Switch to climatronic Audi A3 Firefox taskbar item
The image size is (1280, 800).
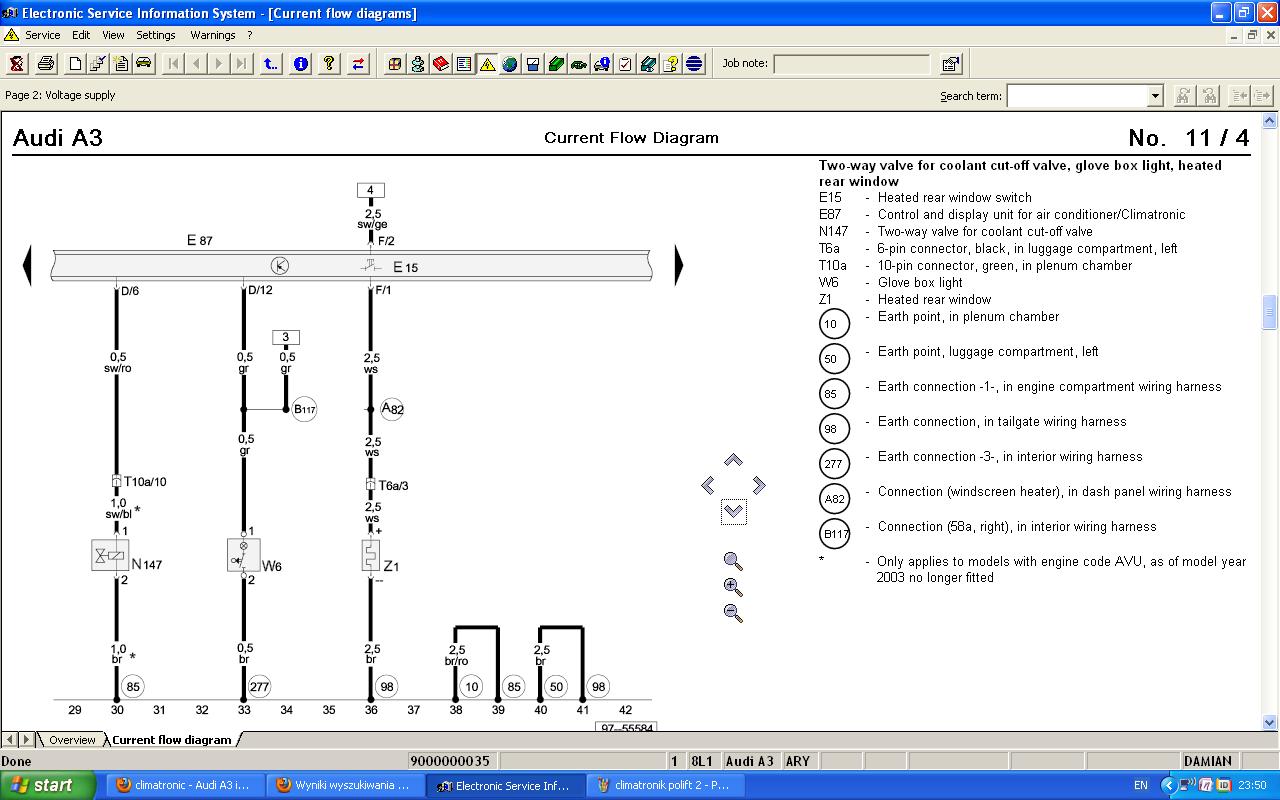[184, 785]
